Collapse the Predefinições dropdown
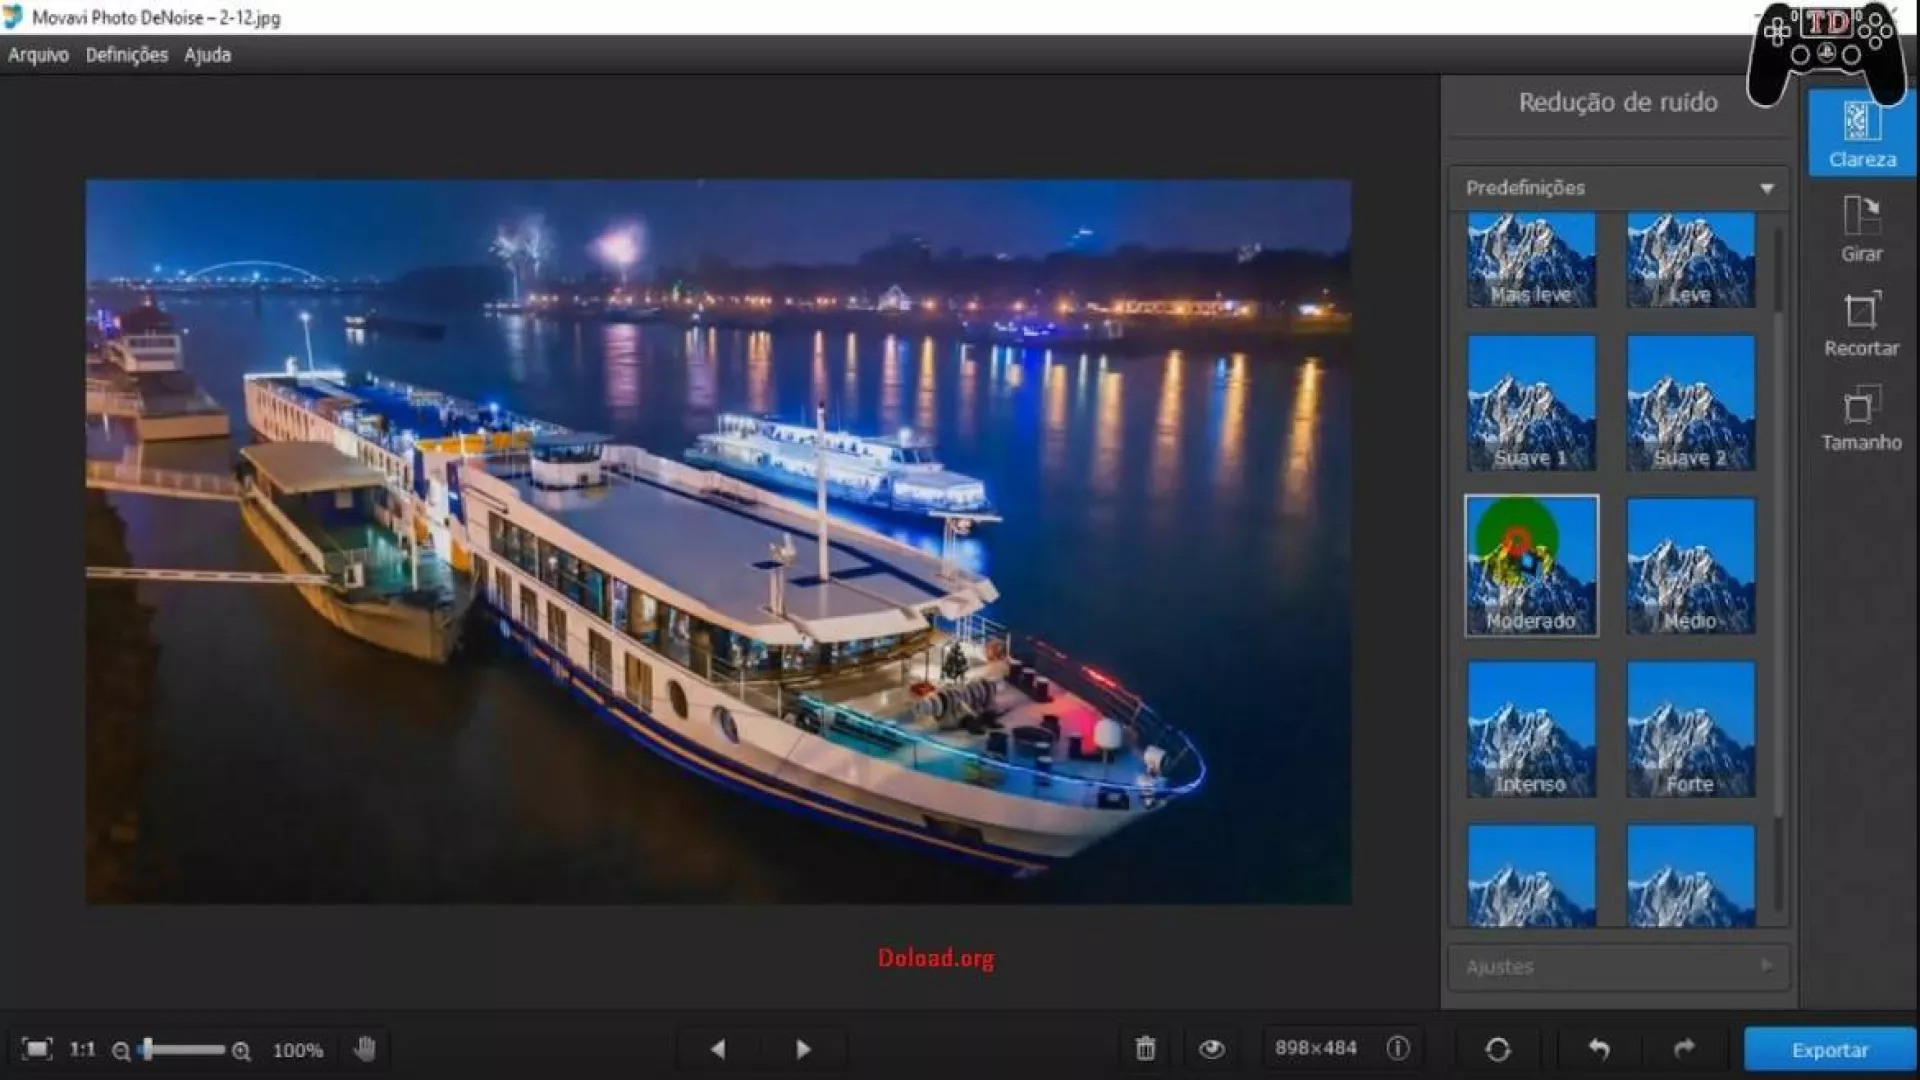The image size is (1920, 1080). [x=1766, y=188]
